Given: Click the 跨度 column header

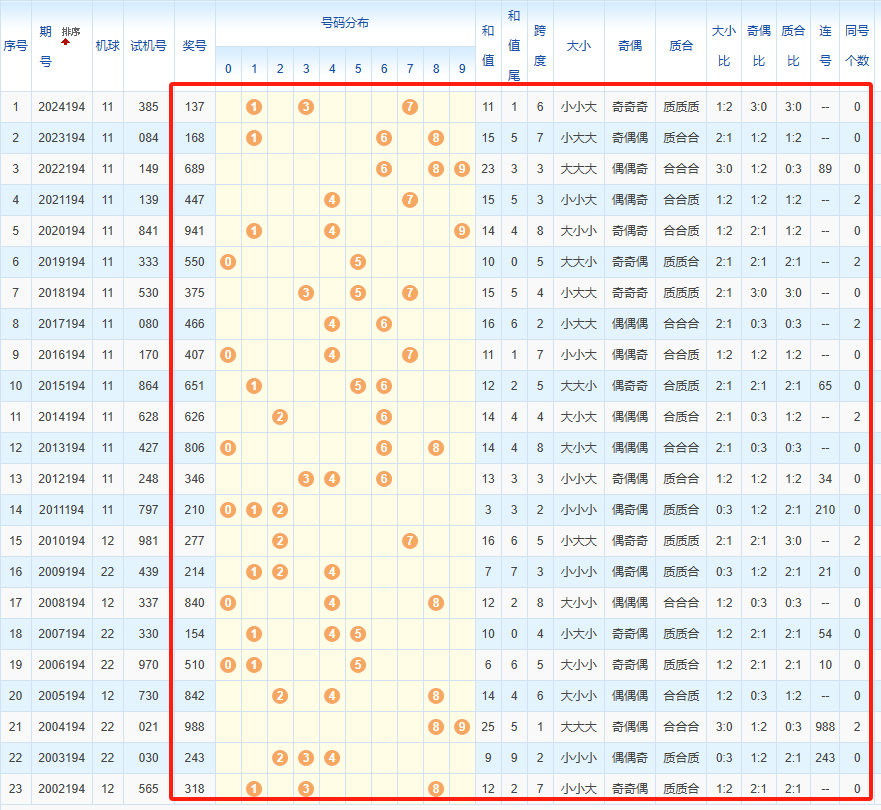Looking at the screenshot, I should 540,45.
